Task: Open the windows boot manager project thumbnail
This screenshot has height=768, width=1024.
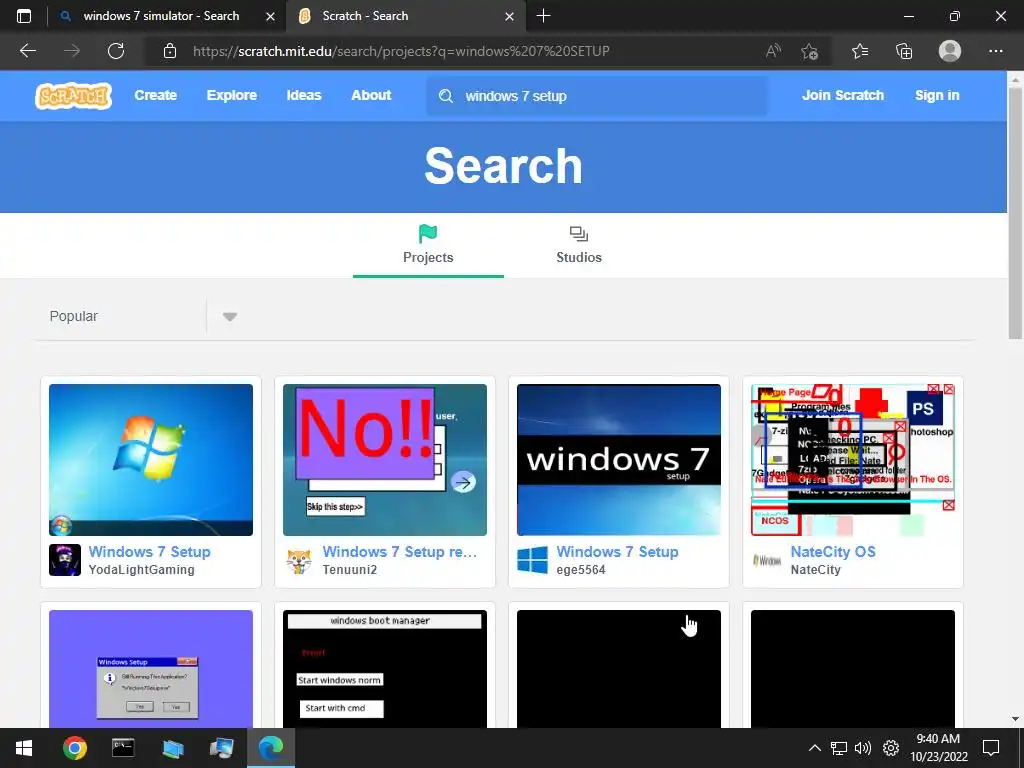Action: click(x=385, y=669)
